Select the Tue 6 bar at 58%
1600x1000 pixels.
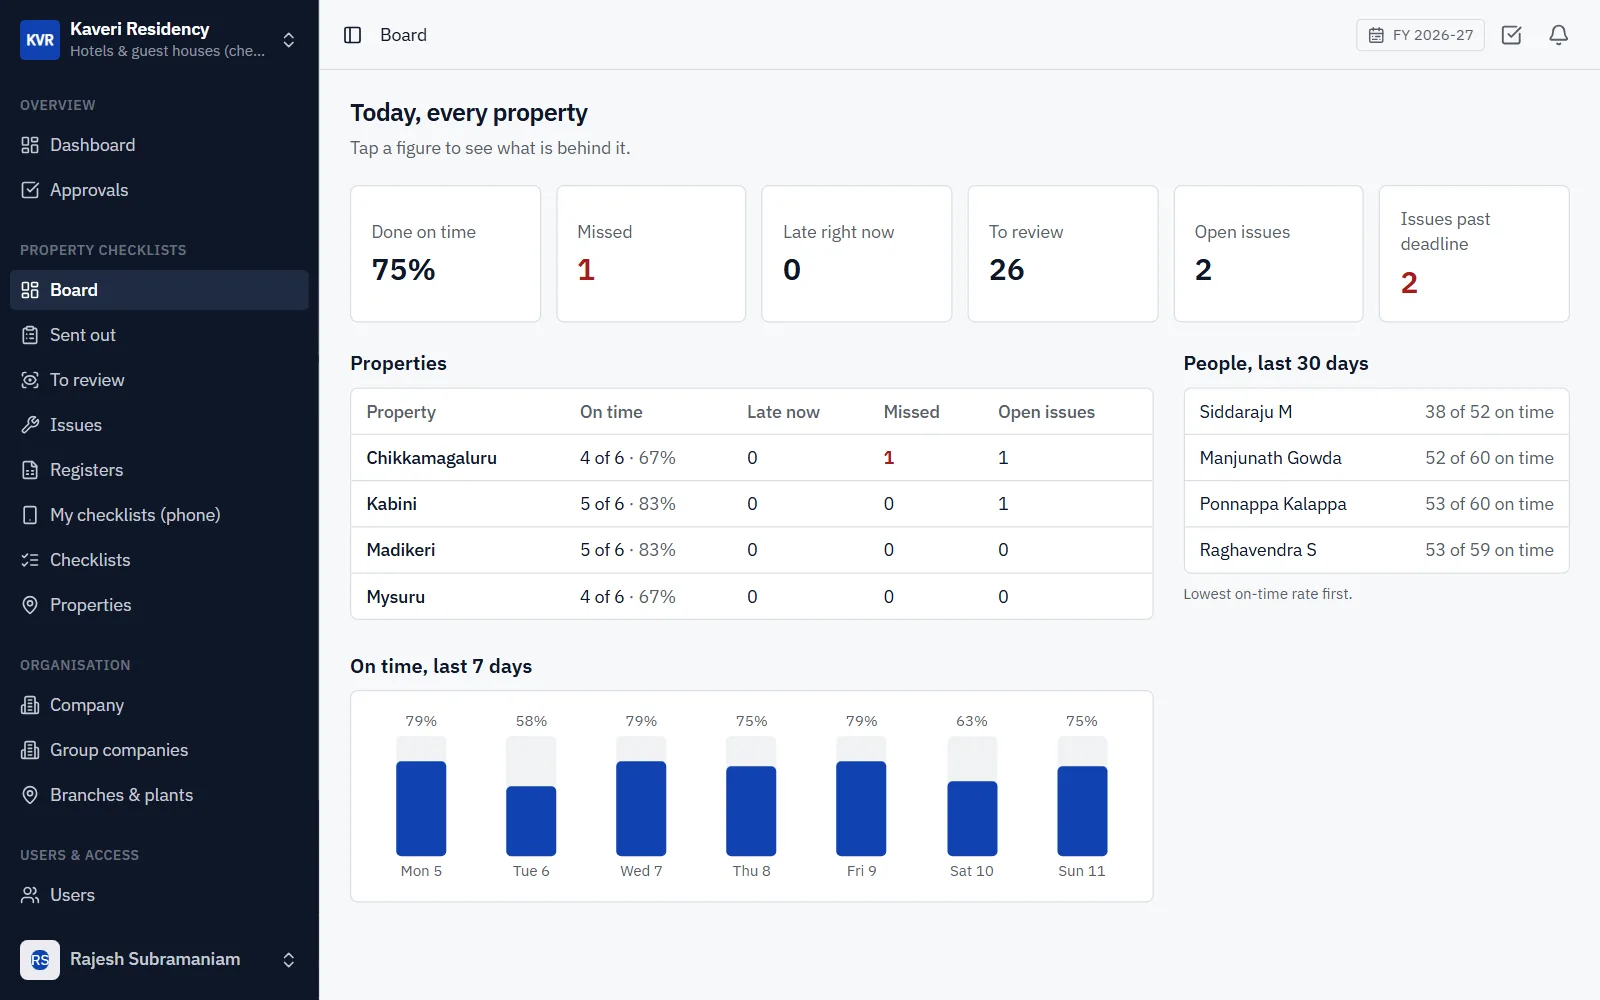pyautogui.click(x=531, y=821)
